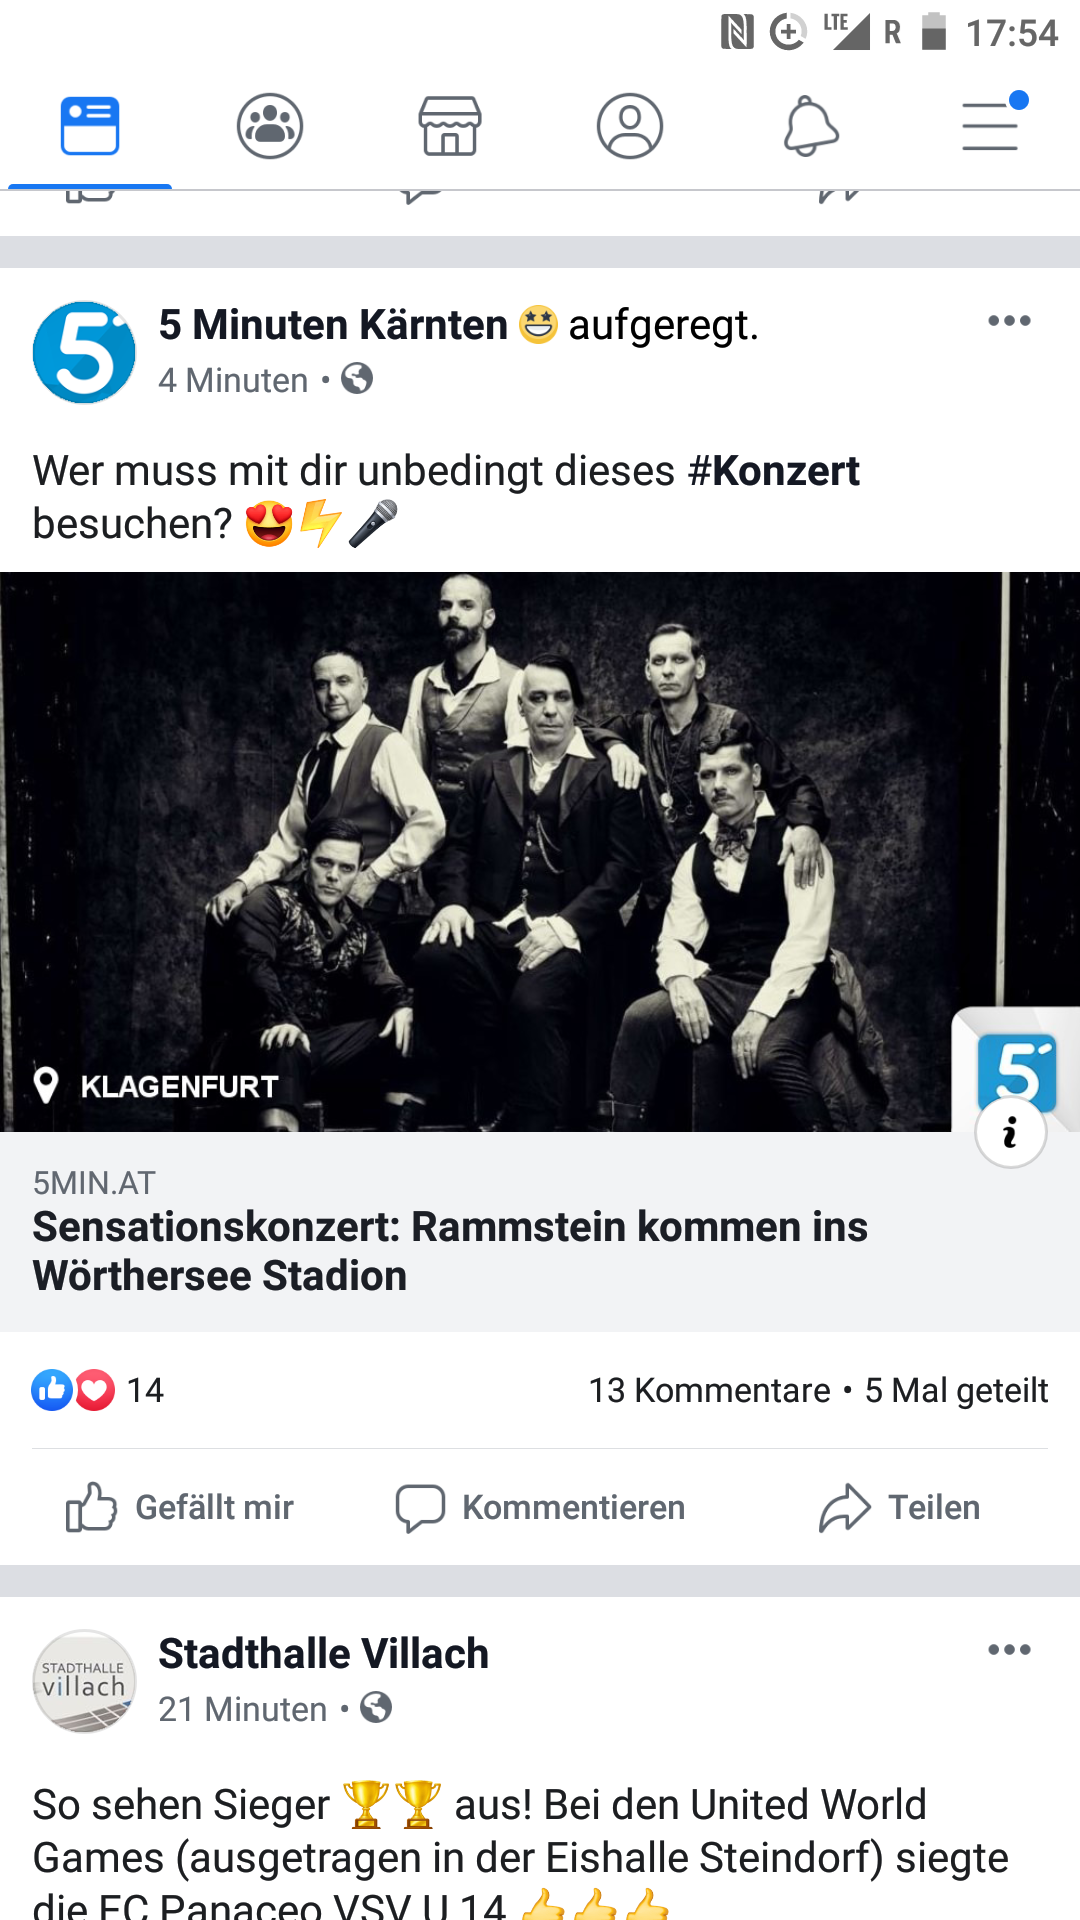Open options for Stadthalle Villach post
Viewport: 1080px width, 1920px height.
click(1009, 1650)
